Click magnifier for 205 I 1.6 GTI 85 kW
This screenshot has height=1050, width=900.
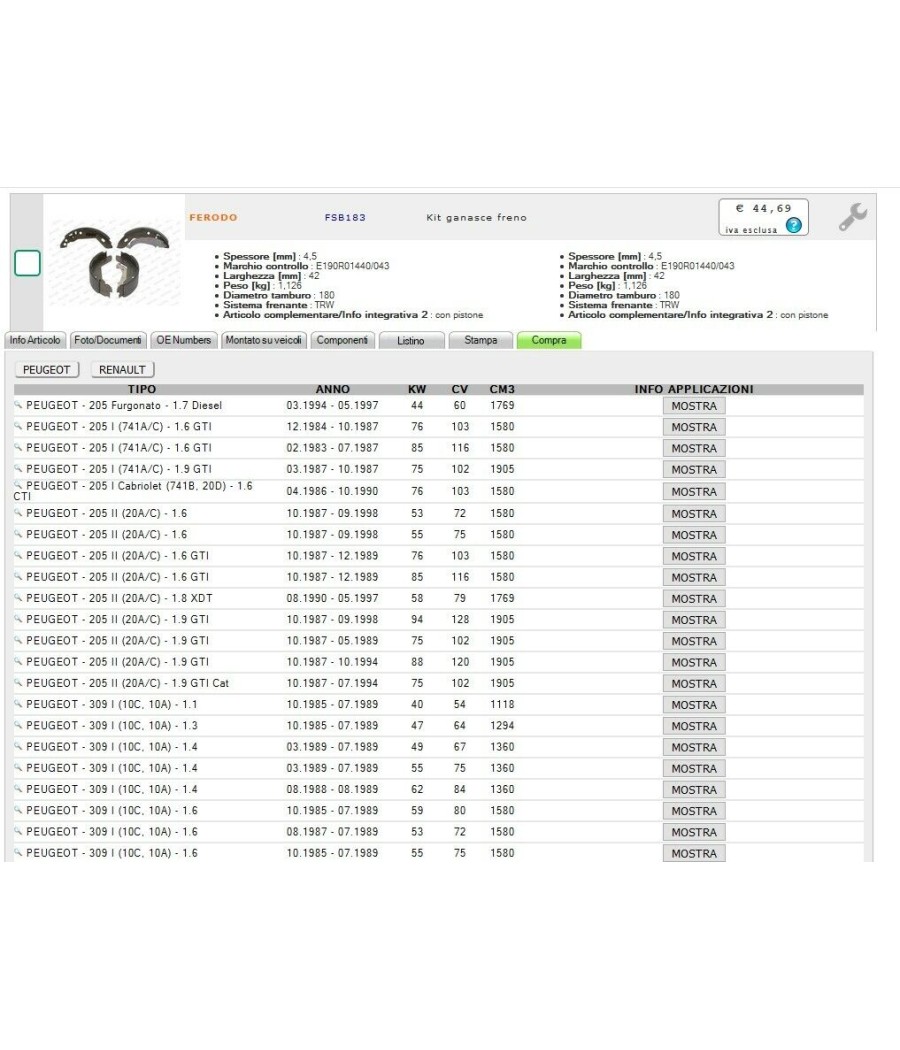18,447
